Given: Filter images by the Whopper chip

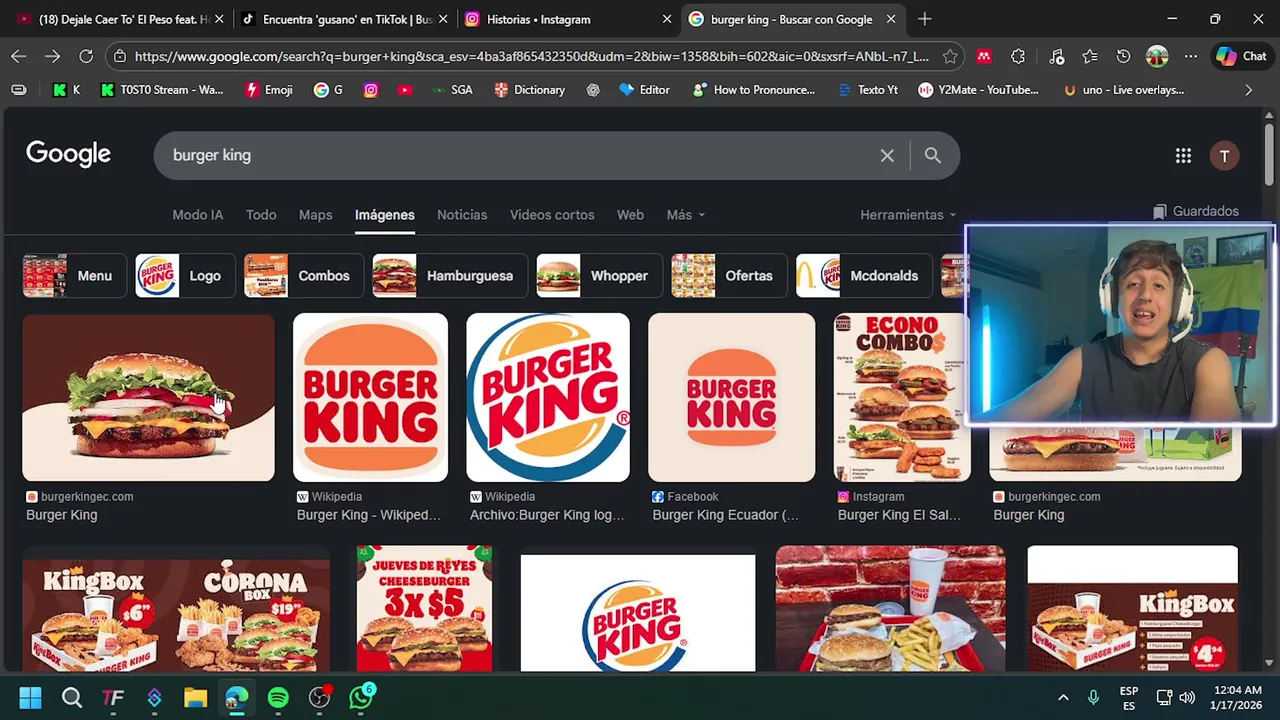Looking at the screenshot, I should click(x=599, y=276).
